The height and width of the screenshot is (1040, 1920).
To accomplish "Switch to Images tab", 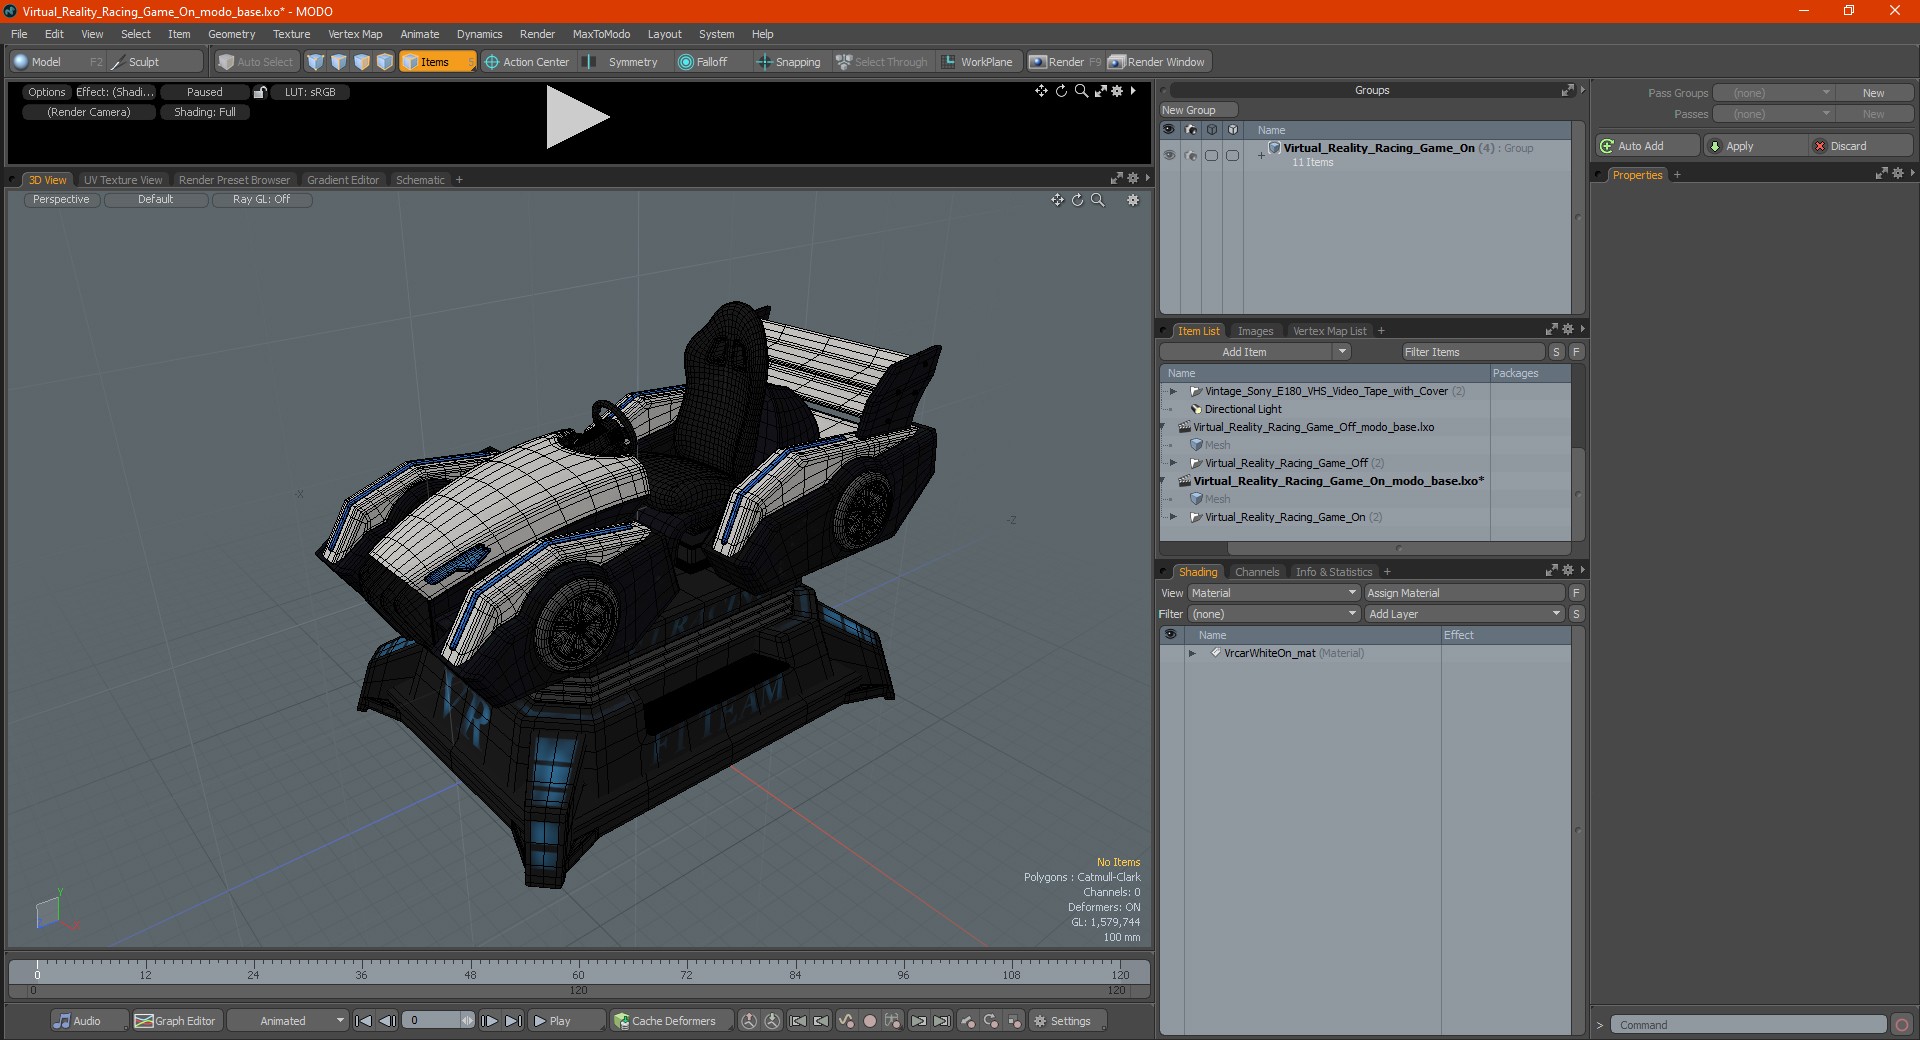I will [1255, 331].
